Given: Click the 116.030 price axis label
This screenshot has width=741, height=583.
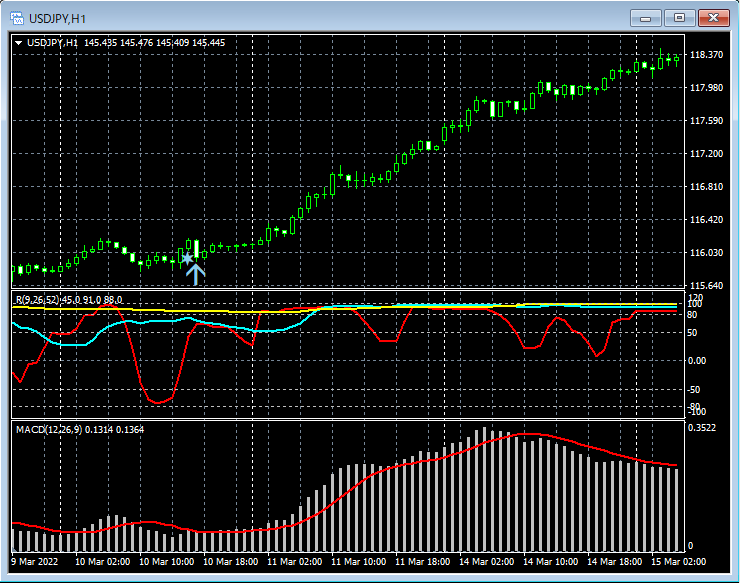Looking at the screenshot, I should (707, 252).
